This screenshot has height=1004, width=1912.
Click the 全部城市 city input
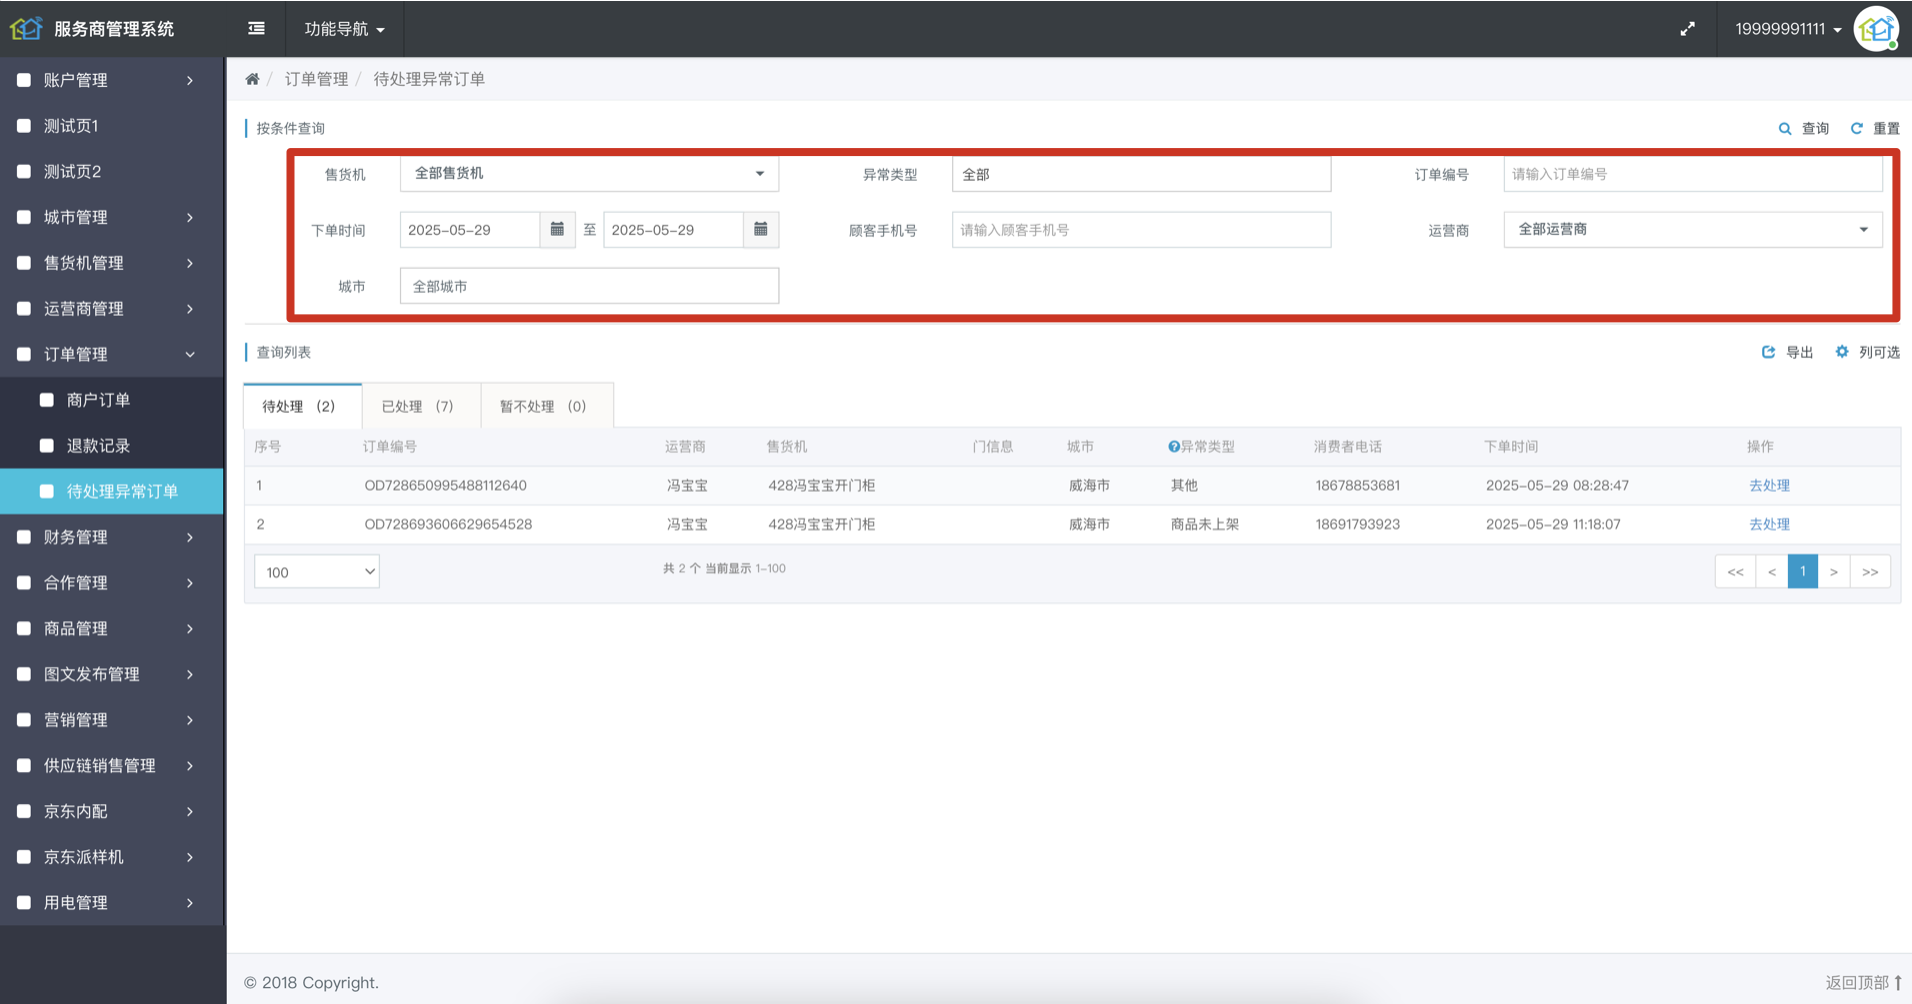pos(589,286)
